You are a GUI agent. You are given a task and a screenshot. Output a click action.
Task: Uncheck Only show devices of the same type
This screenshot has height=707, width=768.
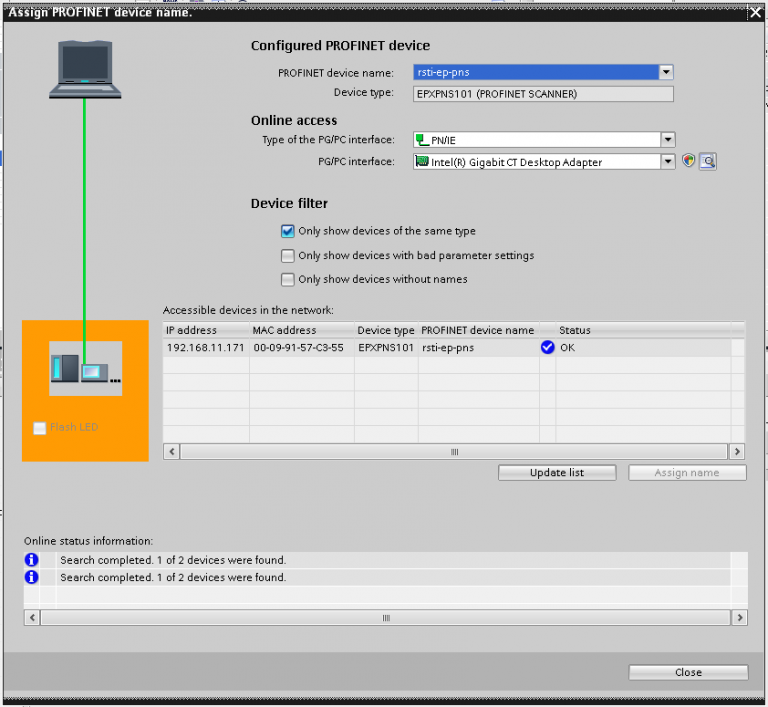click(x=288, y=231)
